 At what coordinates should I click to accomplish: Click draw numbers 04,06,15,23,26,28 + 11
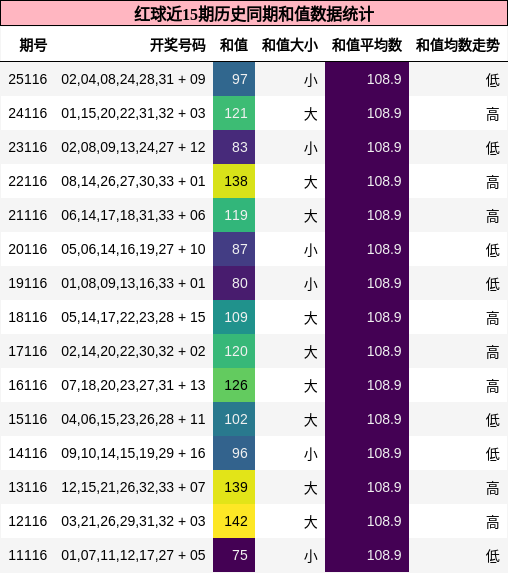click(133, 419)
